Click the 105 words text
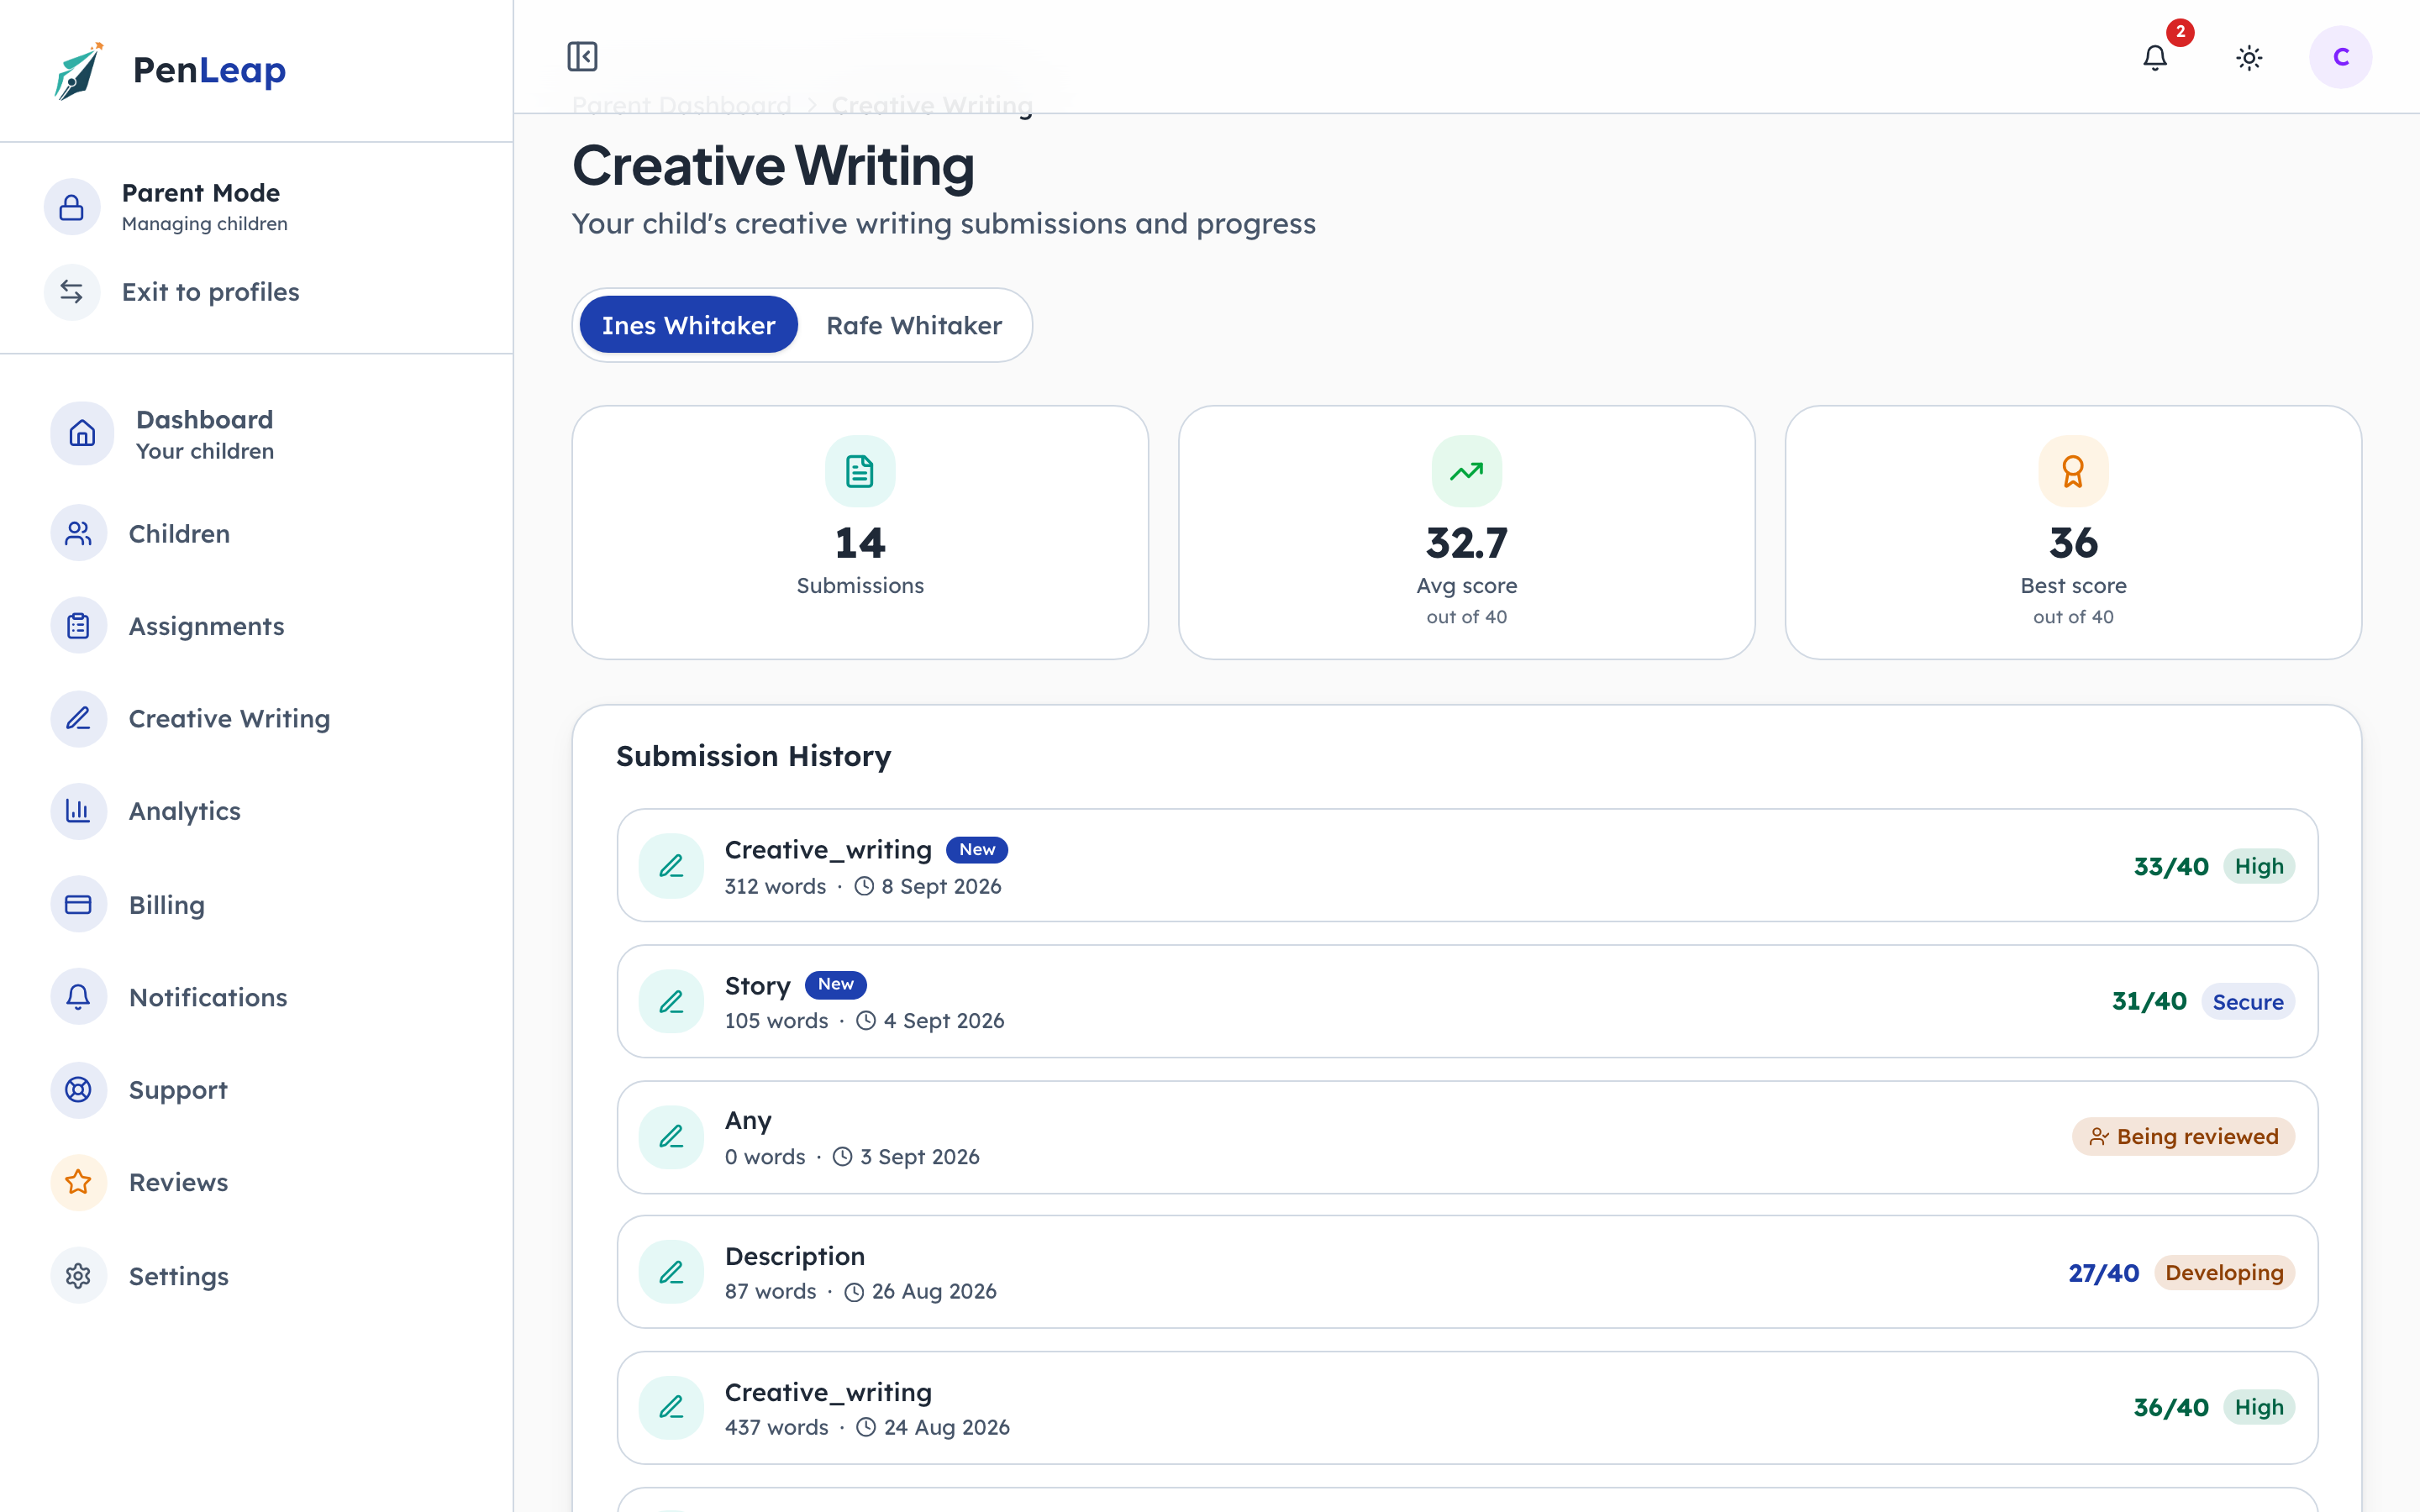This screenshot has width=2420, height=1512. pos(776,1021)
